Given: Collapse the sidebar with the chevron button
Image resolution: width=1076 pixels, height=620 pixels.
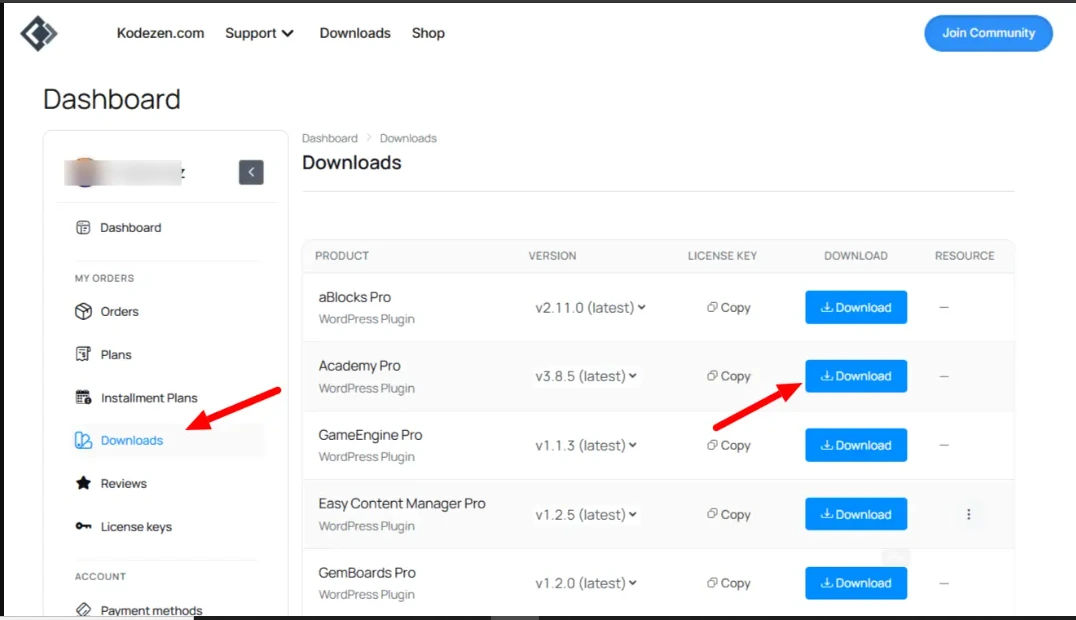Looking at the screenshot, I should (251, 172).
